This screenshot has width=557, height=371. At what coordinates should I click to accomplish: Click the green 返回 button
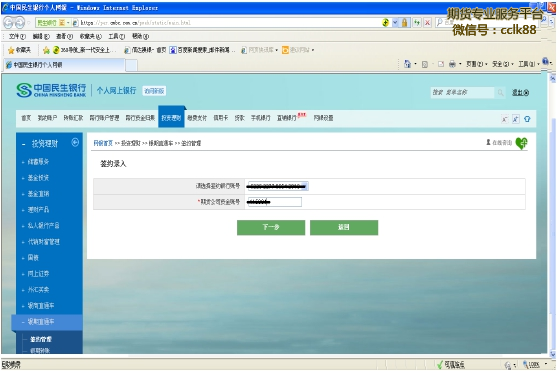(x=344, y=227)
